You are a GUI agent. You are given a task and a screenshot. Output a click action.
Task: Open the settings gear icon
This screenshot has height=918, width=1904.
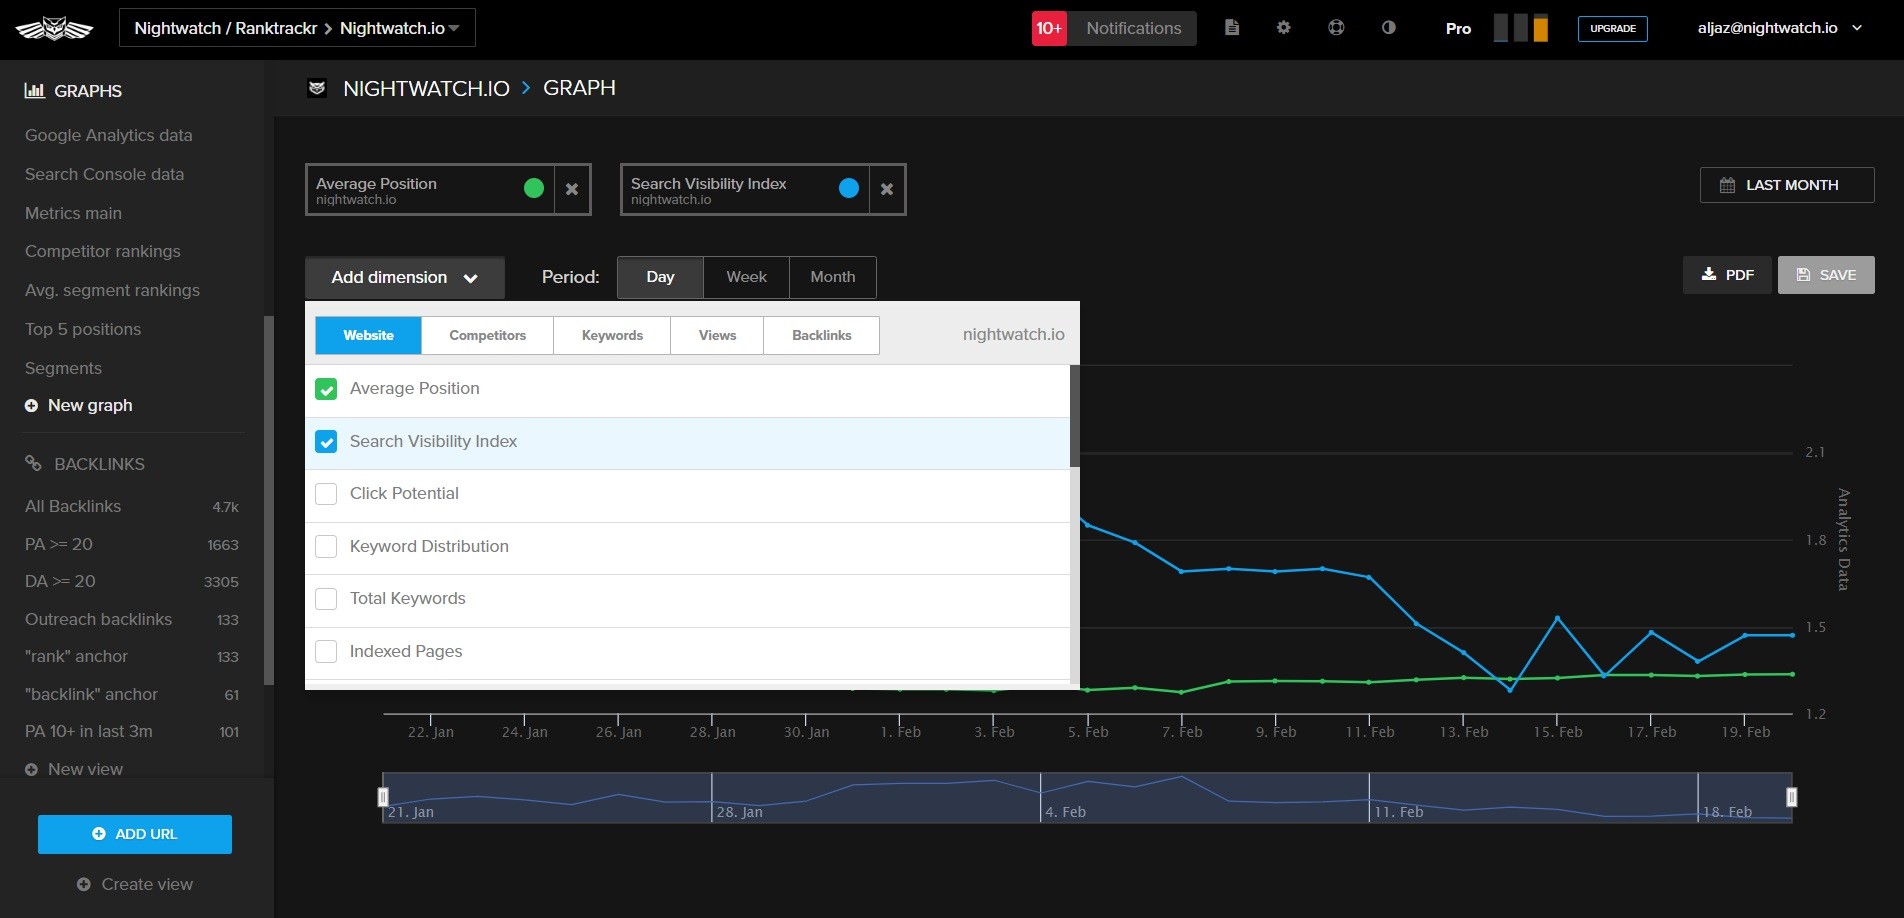click(x=1283, y=28)
